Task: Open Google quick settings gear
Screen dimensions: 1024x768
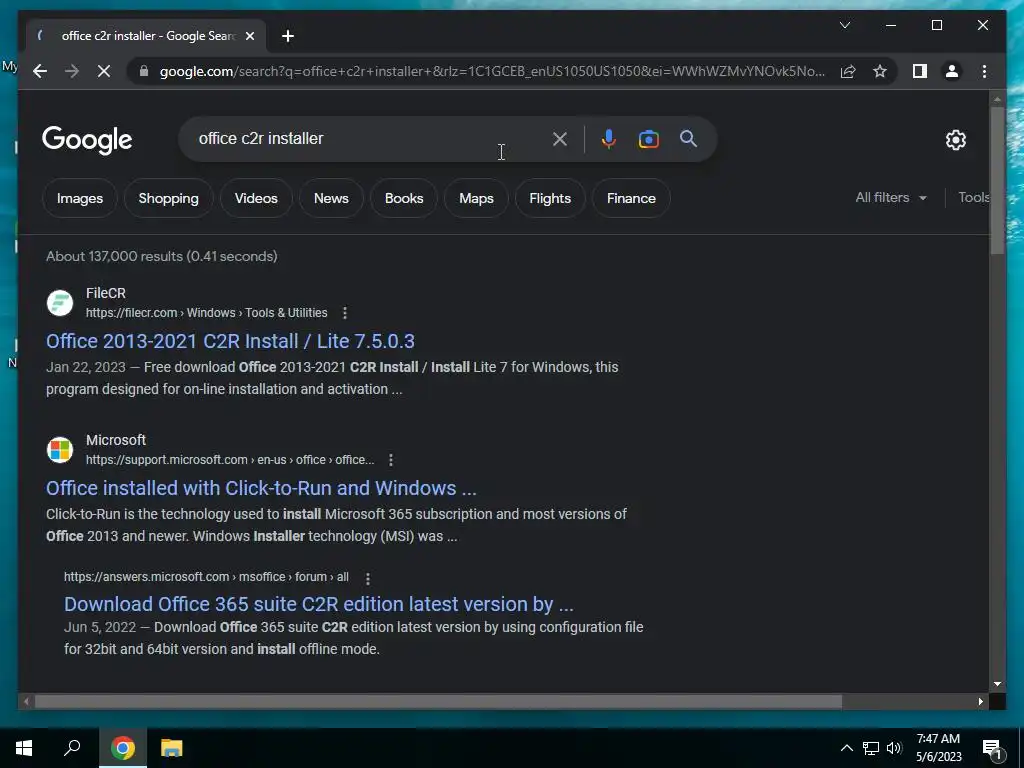Action: click(x=955, y=140)
